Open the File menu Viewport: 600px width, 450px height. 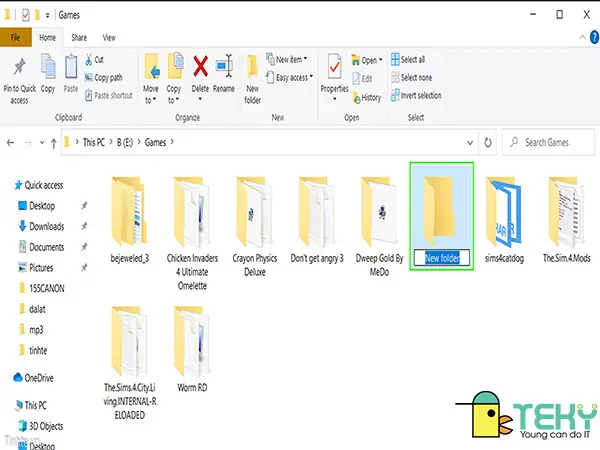[16, 38]
